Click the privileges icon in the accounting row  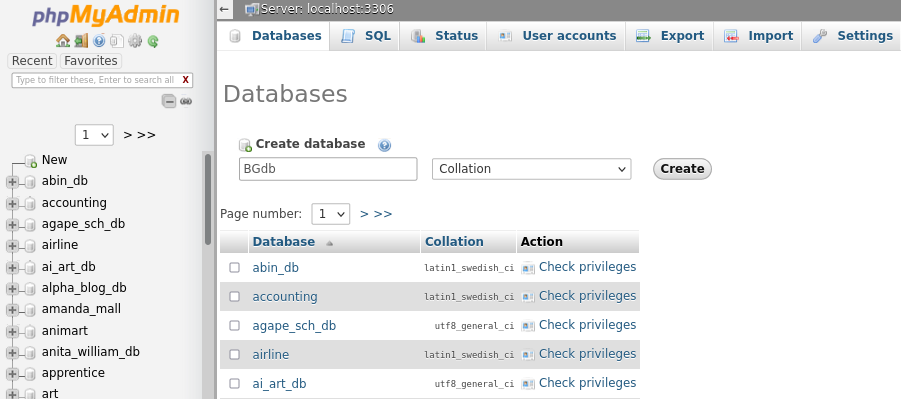[527, 297]
